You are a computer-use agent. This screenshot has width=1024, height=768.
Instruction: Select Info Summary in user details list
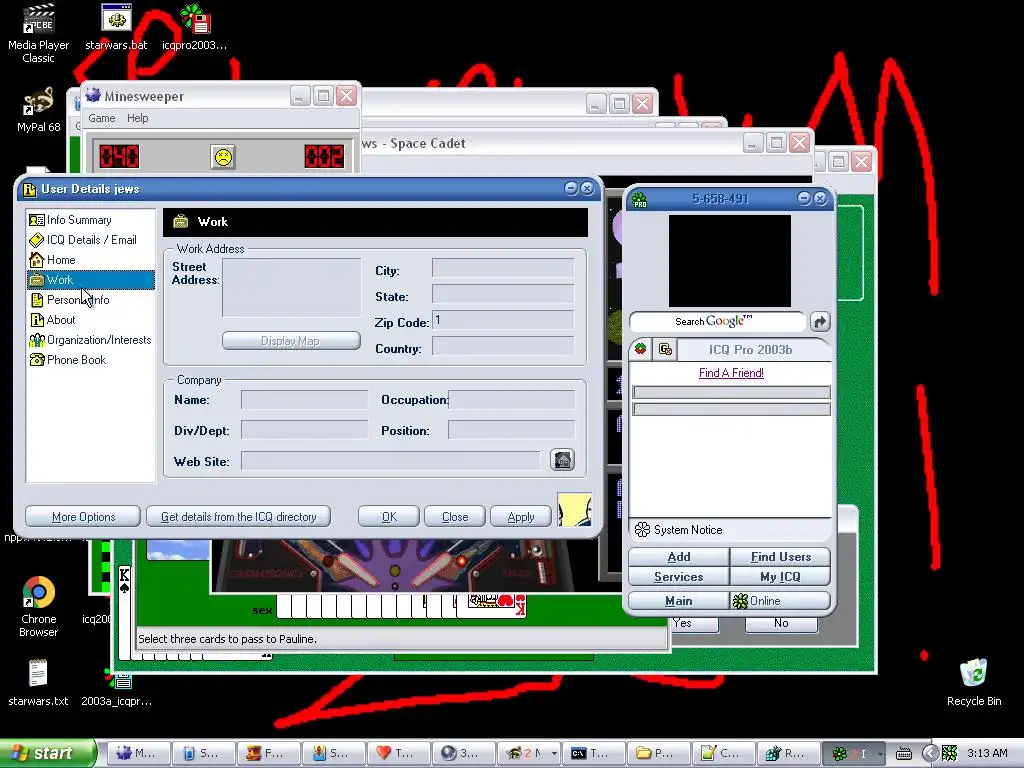tap(91, 220)
